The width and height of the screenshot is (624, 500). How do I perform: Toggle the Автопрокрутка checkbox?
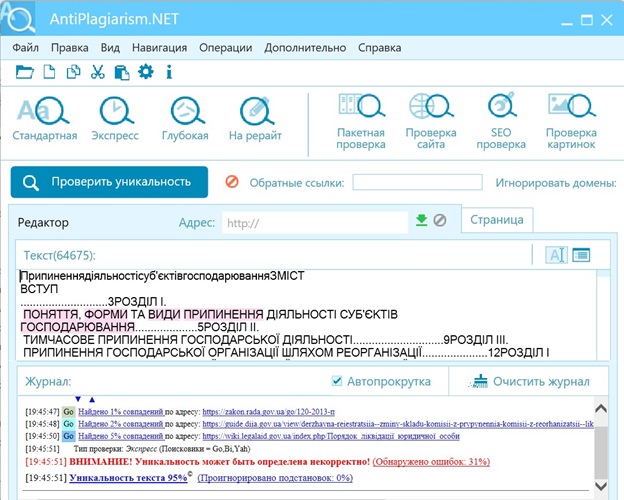tap(337, 381)
